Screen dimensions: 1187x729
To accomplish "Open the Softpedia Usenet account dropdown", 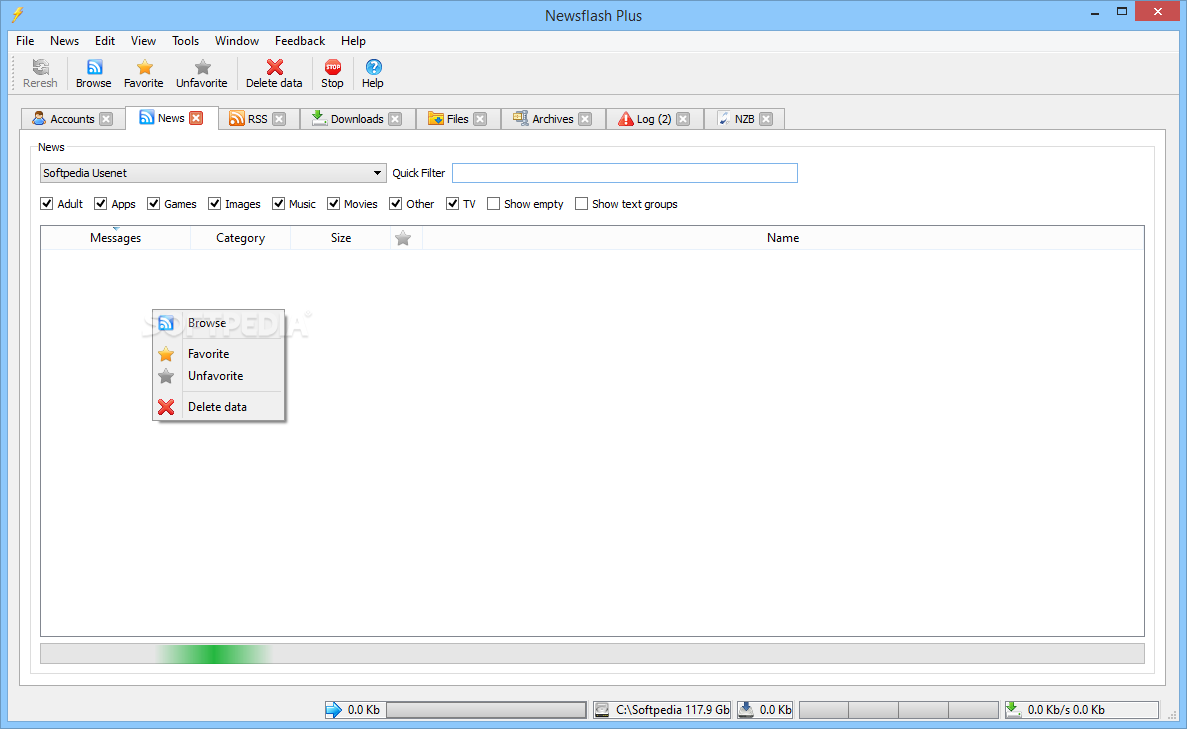I will point(213,173).
